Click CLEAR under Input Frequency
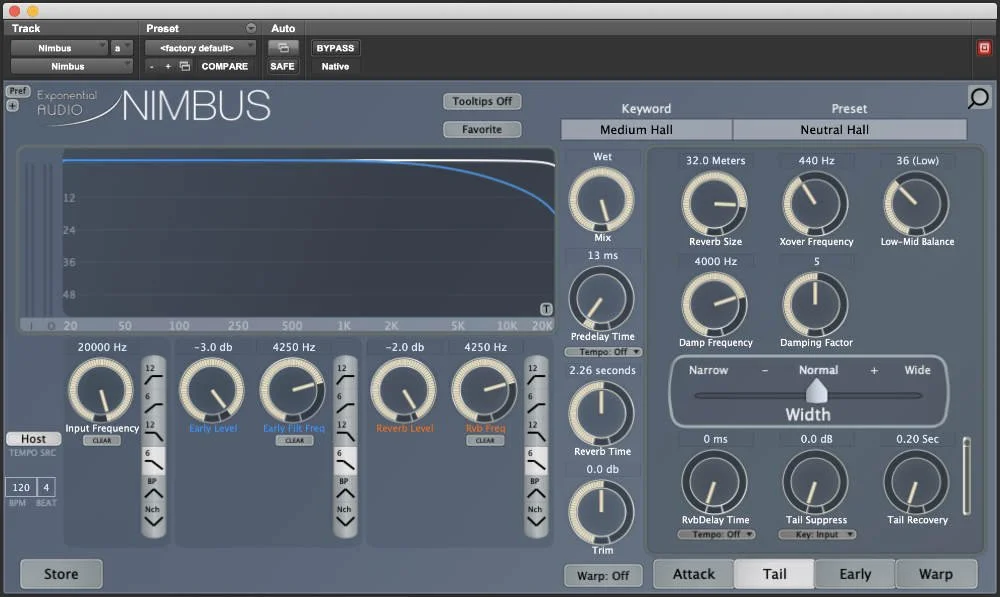The height and width of the screenshot is (597, 1000). point(102,441)
